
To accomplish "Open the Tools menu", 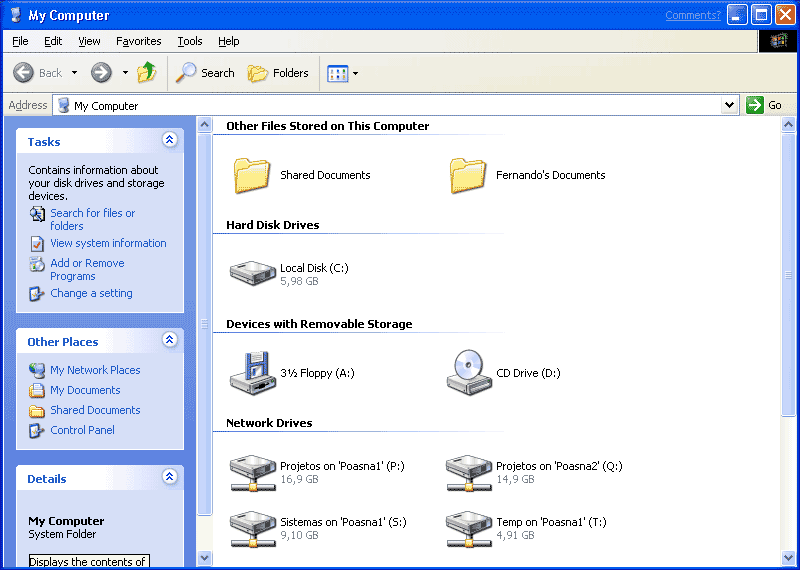I will (x=190, y=41).
